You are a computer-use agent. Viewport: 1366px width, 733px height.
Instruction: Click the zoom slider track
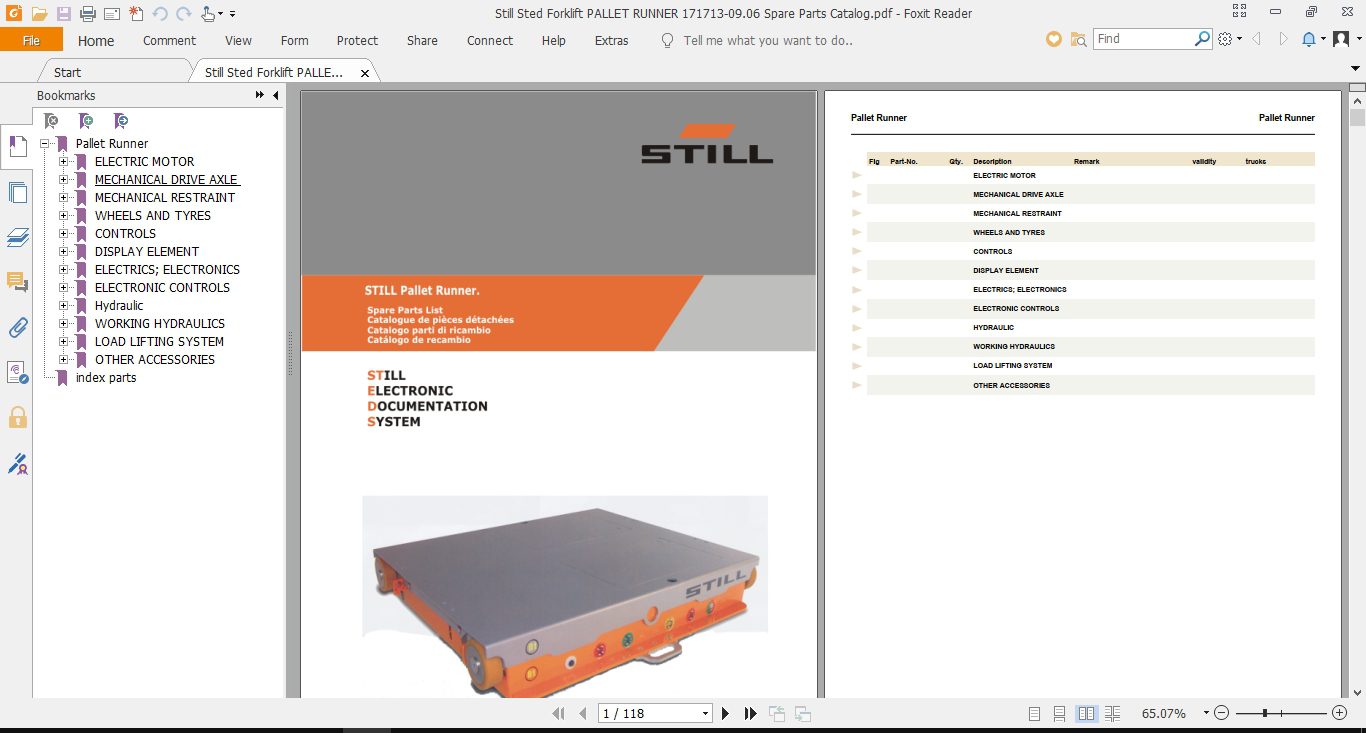[1281, 713]
